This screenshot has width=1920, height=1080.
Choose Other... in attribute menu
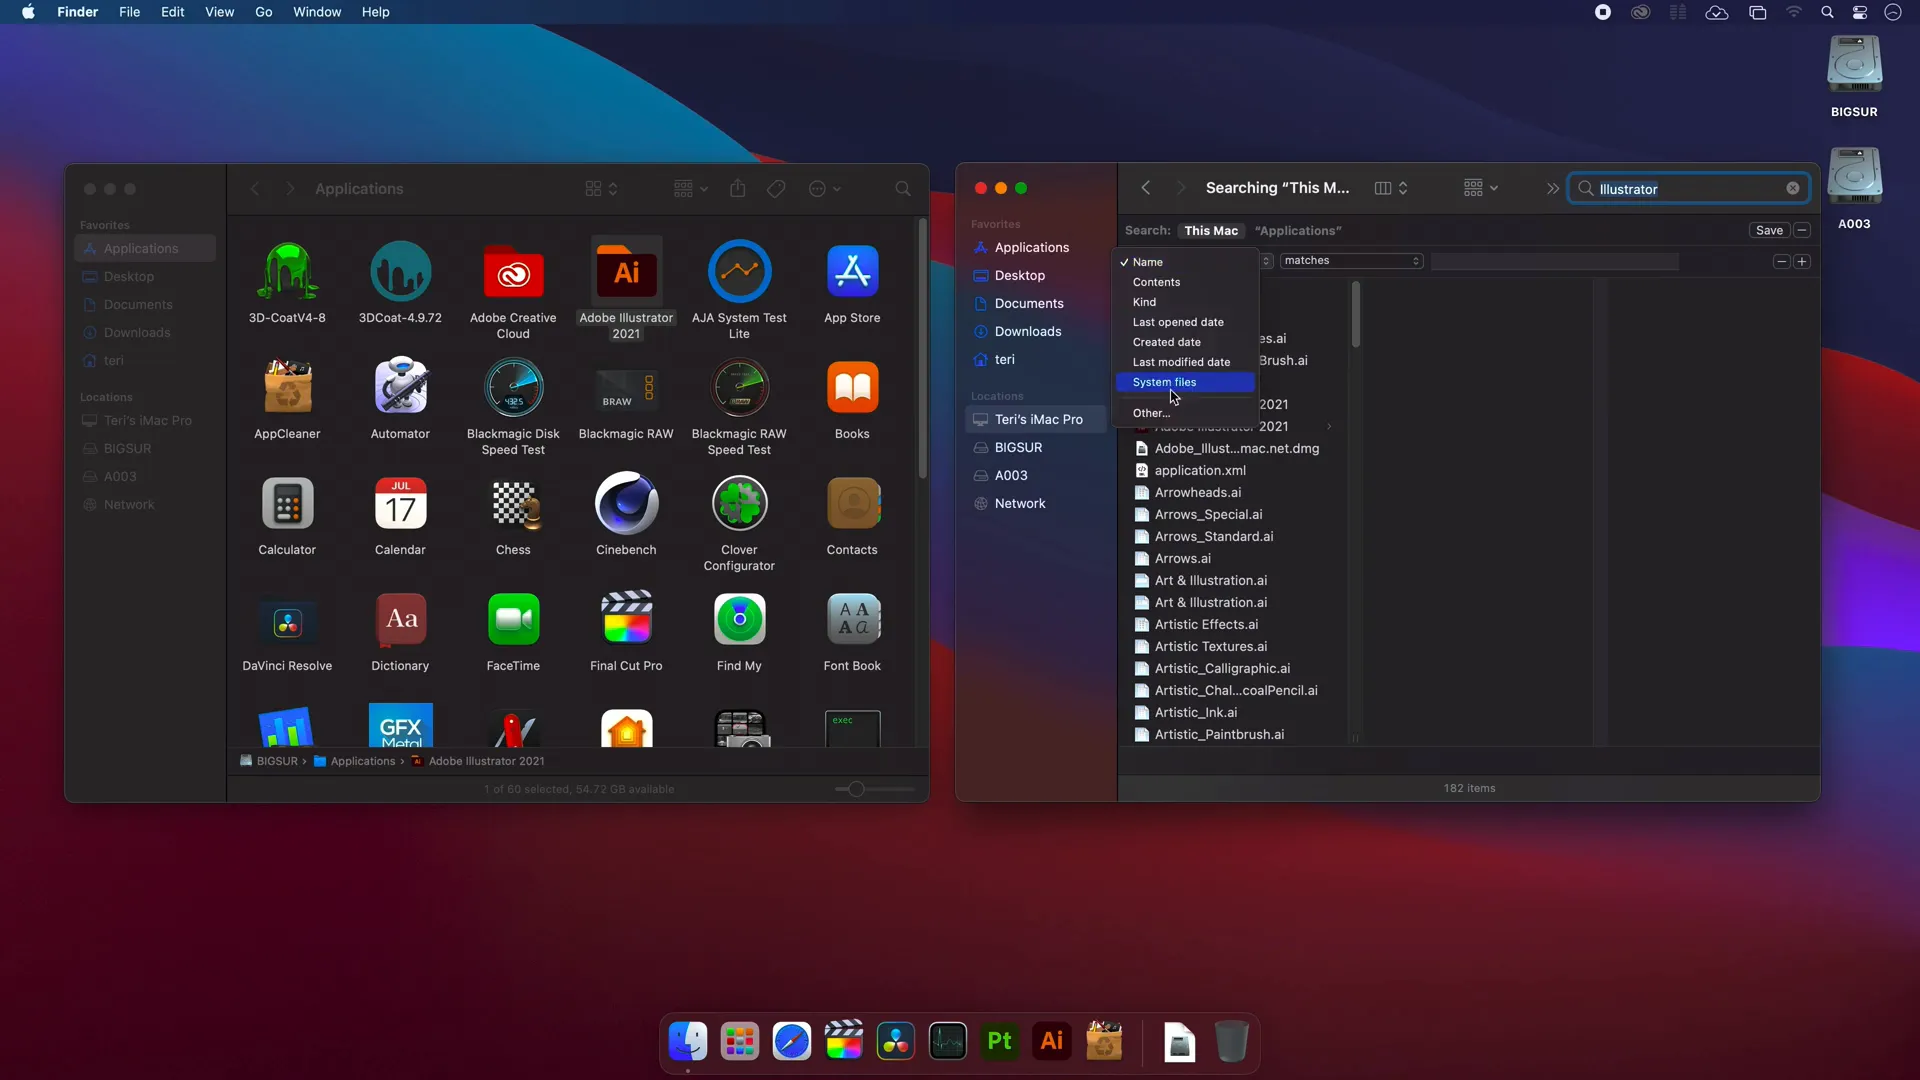click(x=1185, y=413)
